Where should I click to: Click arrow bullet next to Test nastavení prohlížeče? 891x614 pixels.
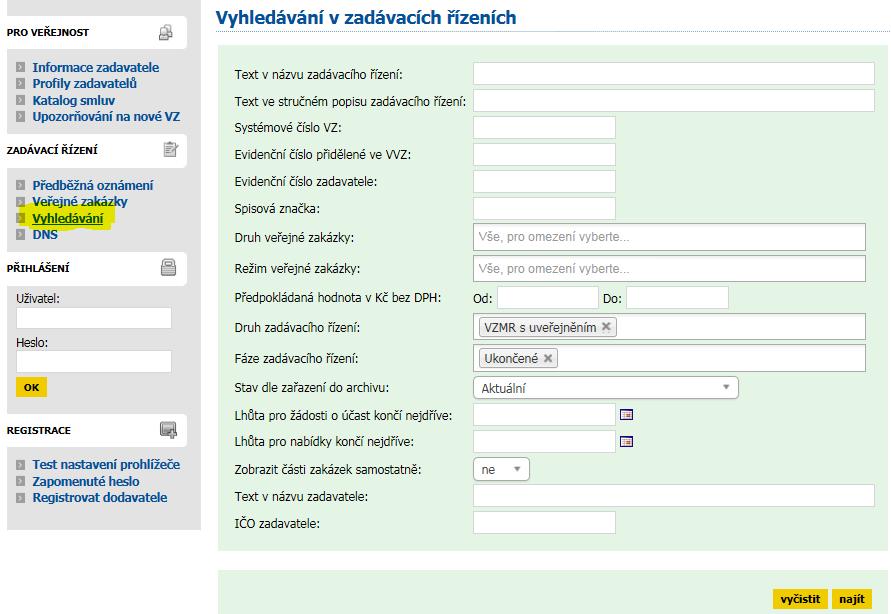[x=20, y=465]
